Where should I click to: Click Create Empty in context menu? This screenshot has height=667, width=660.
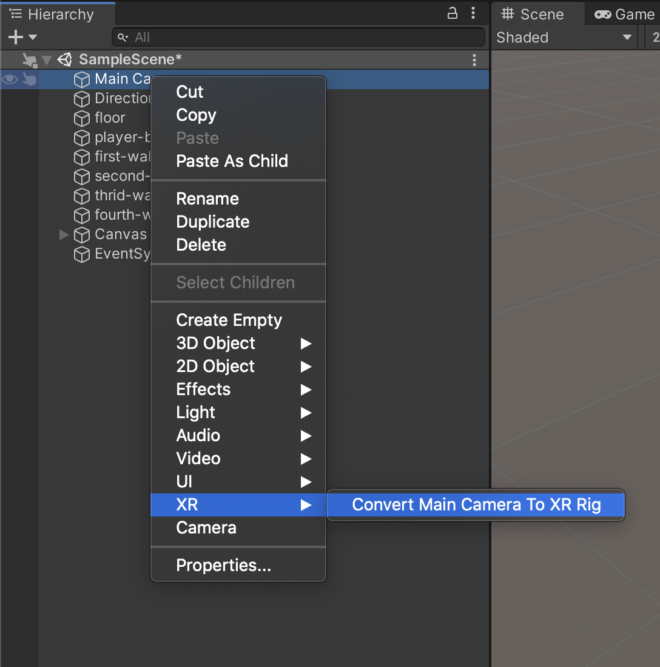point(229,320)
